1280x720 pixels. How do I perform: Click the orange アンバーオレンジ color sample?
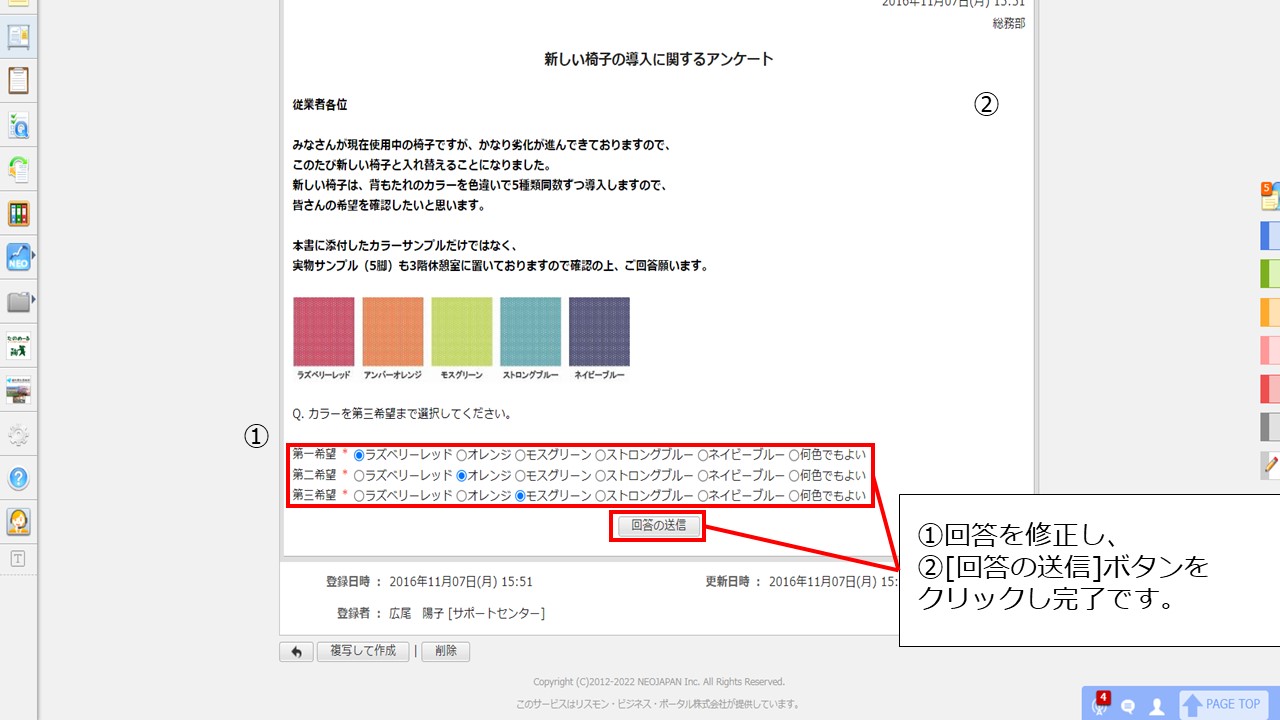point(392,332)
